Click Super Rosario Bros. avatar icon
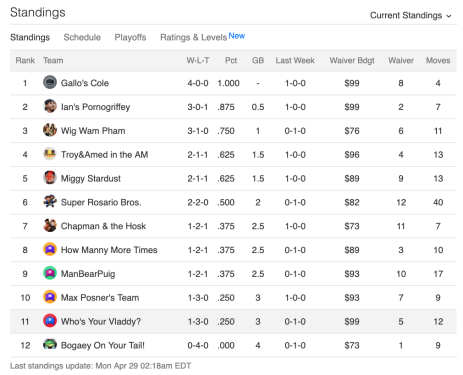Viewport: 463px width, 375px height. pos(50,202)
